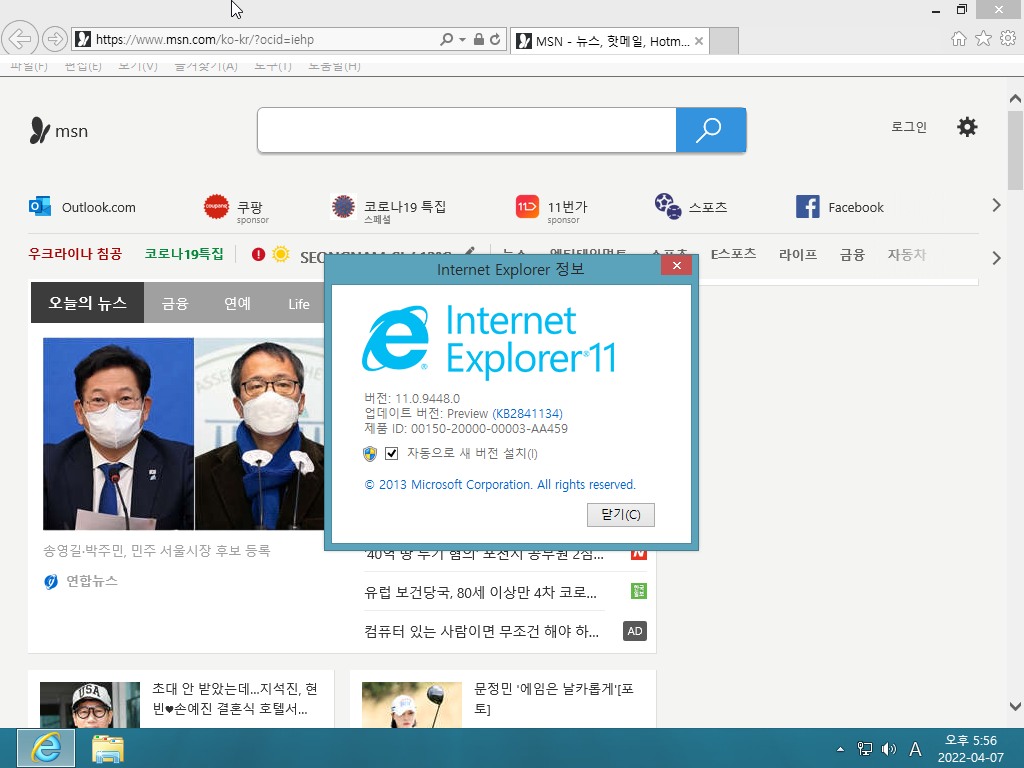Open the 라이프 navigation item

point(798,255)
